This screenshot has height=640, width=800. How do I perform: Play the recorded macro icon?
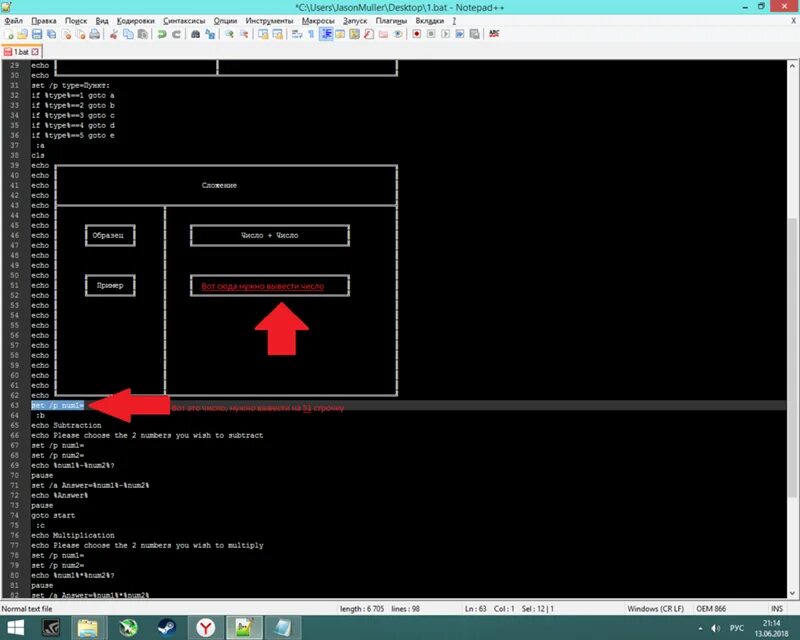(x=443, y=35)
